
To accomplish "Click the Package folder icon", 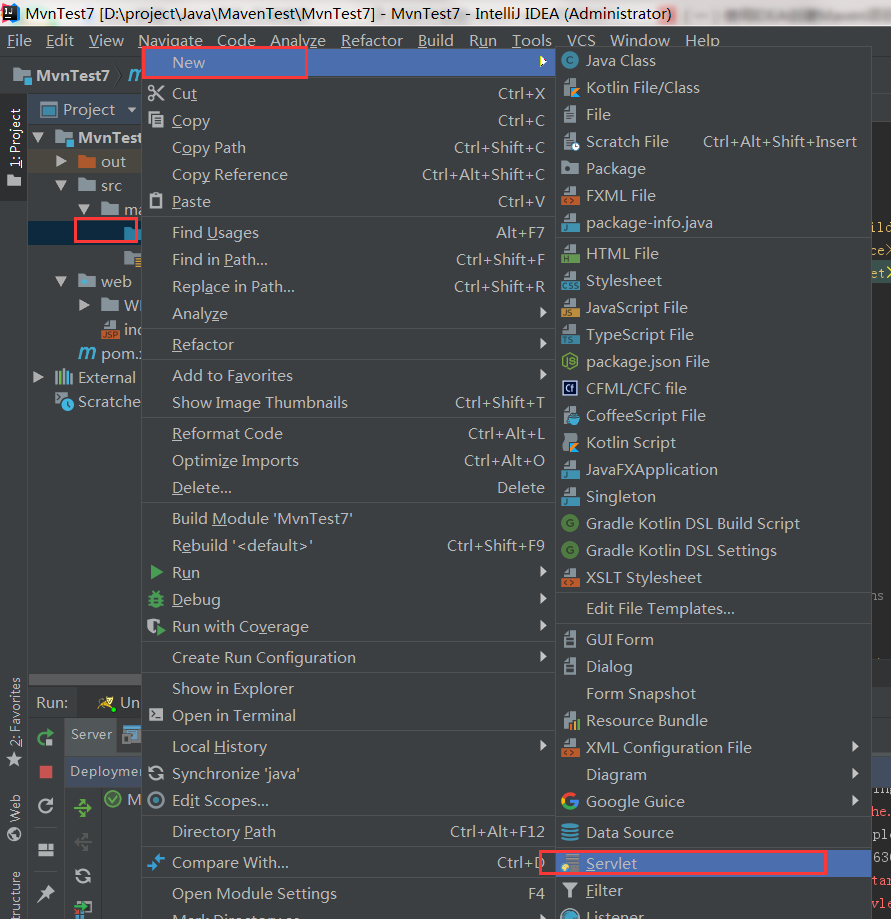I will [x=570, y=168].
